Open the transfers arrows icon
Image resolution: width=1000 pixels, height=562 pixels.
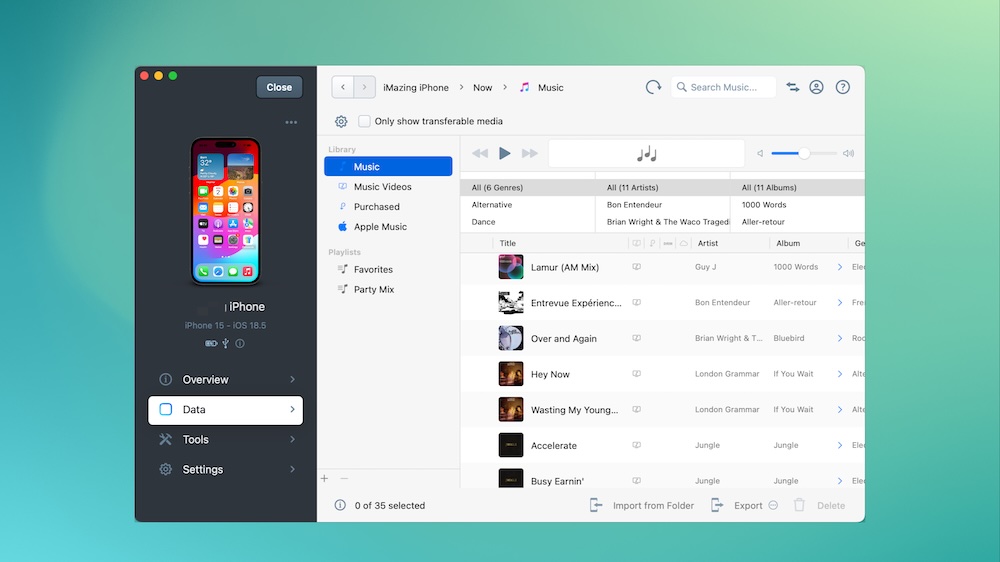pyautogui.click(x=793, y=87)
